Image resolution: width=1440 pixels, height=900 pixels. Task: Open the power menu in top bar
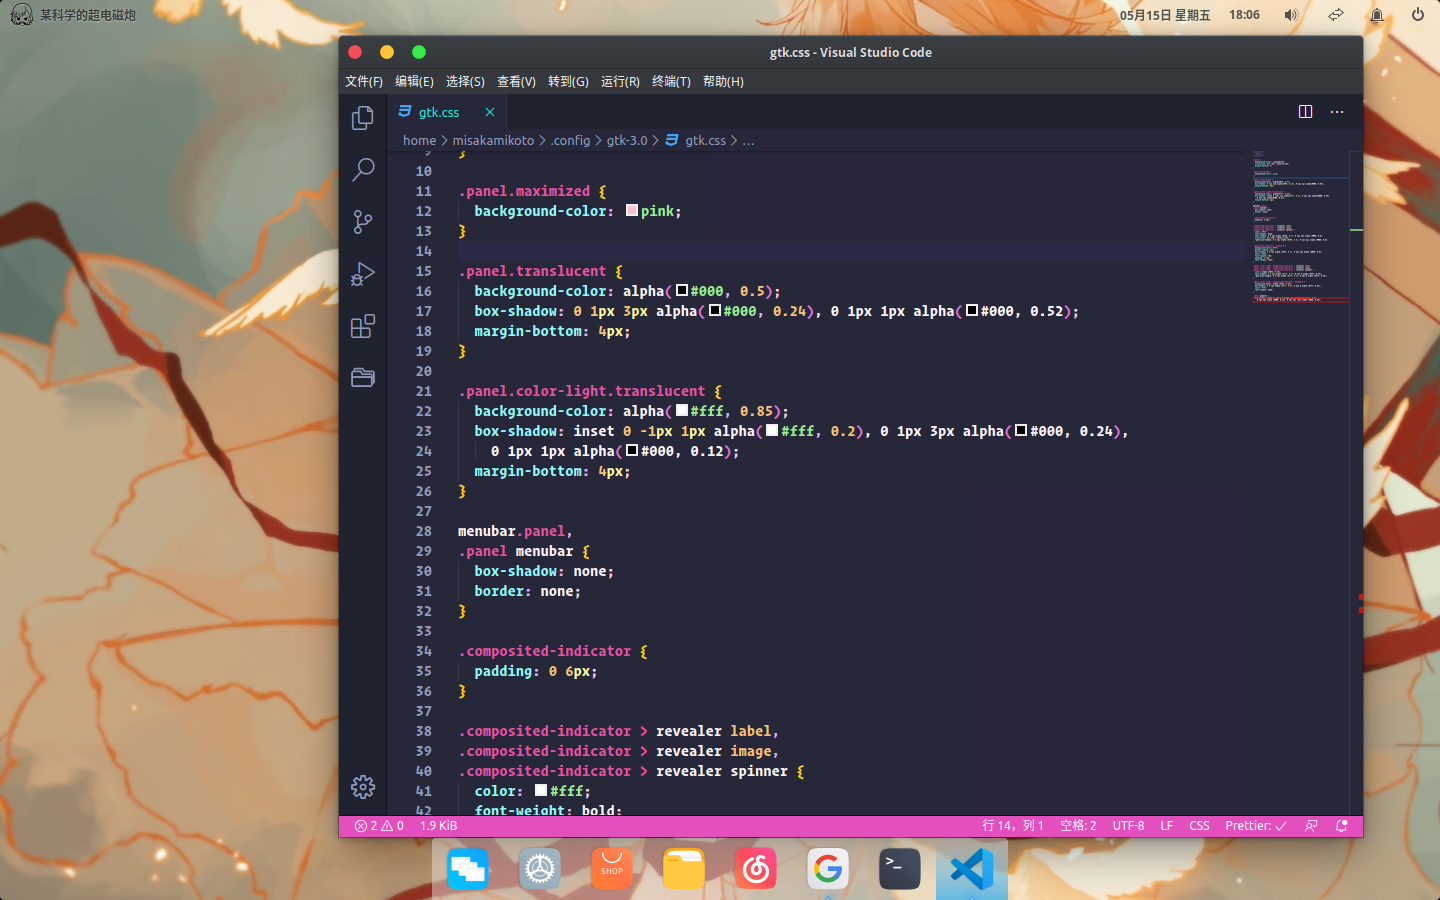point(1418,15)
